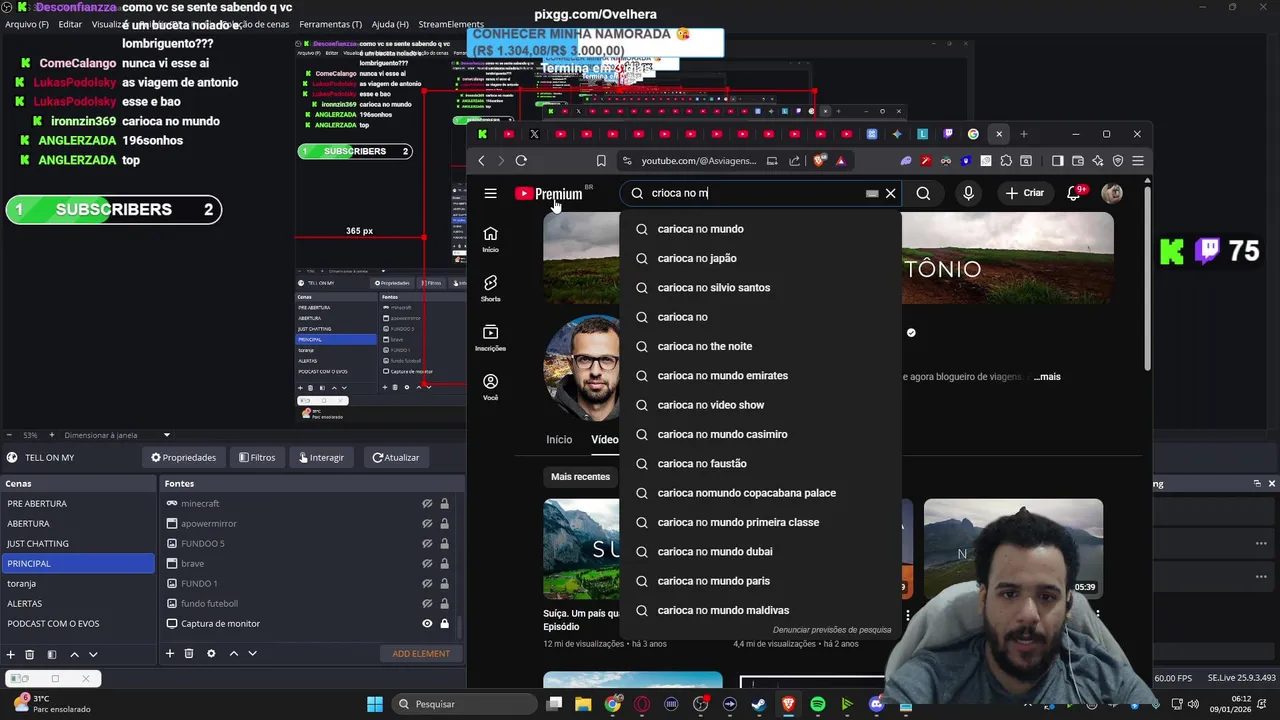Show the brave source
The image size is (1280, 720).
click(427, 563)
